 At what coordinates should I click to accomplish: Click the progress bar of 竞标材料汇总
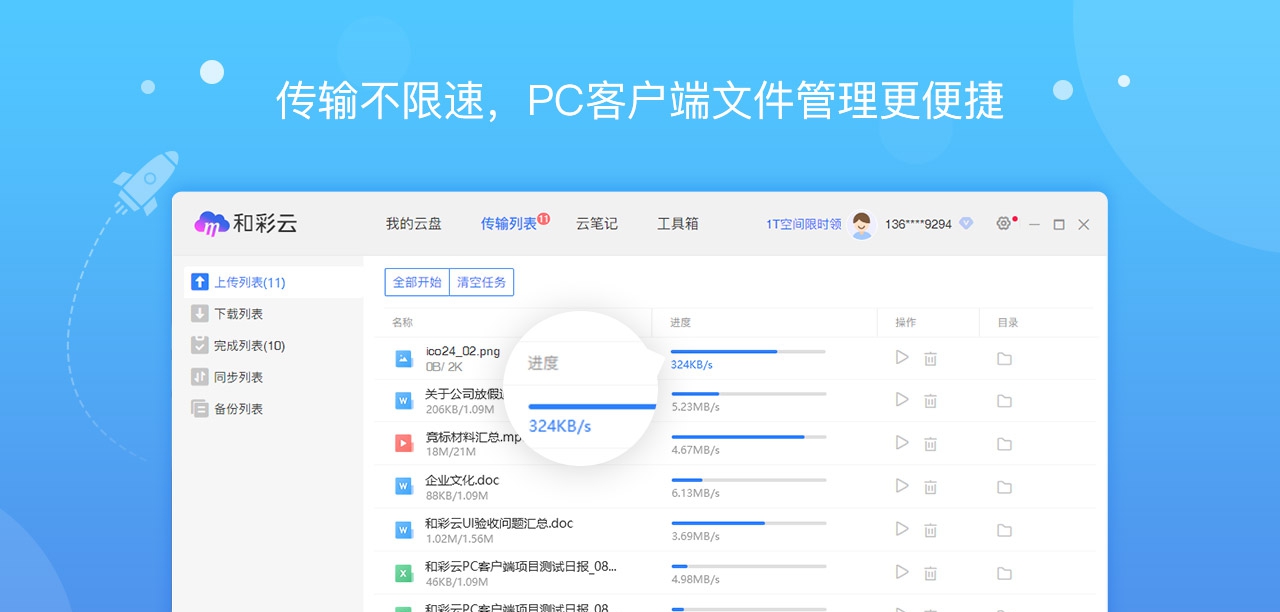748,437
